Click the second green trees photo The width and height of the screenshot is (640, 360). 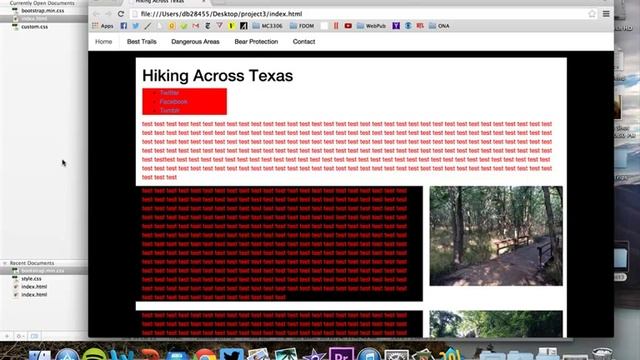[x=496, y=324]
